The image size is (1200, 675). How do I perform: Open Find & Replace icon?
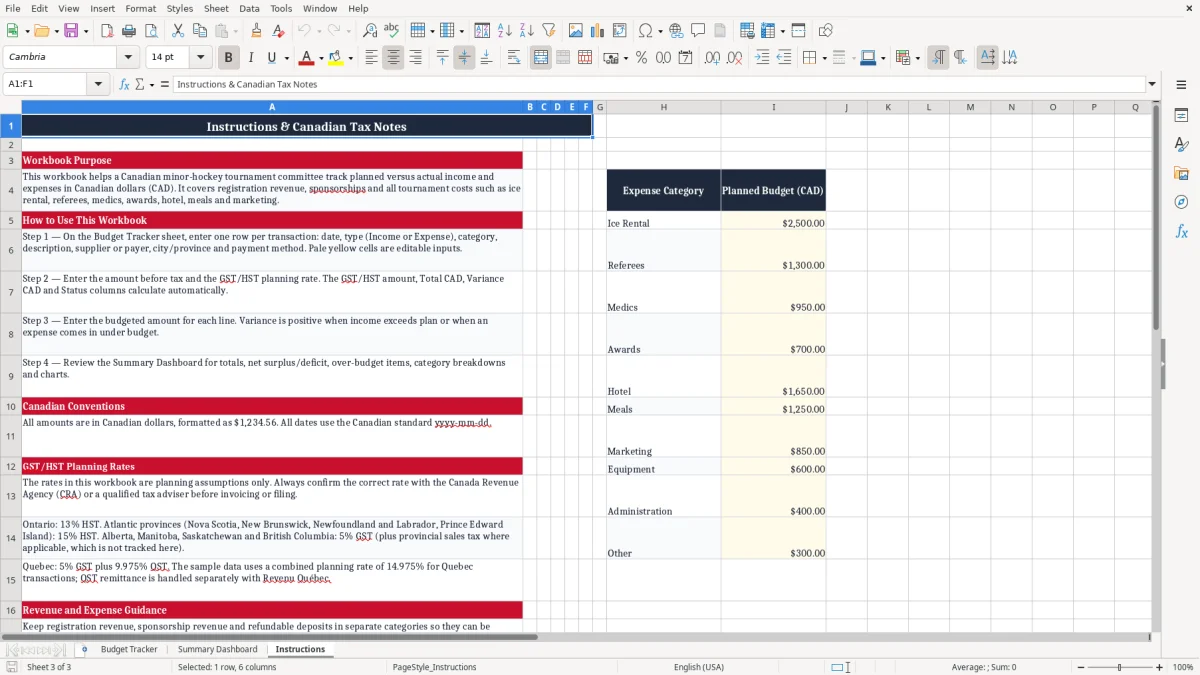pos(369,31)
